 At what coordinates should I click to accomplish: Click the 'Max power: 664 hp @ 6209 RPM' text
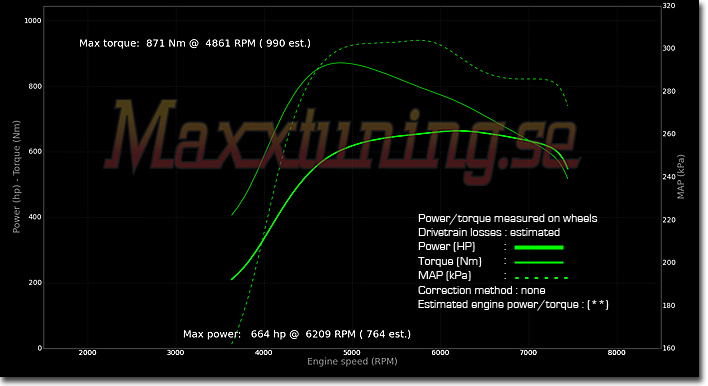269,334
